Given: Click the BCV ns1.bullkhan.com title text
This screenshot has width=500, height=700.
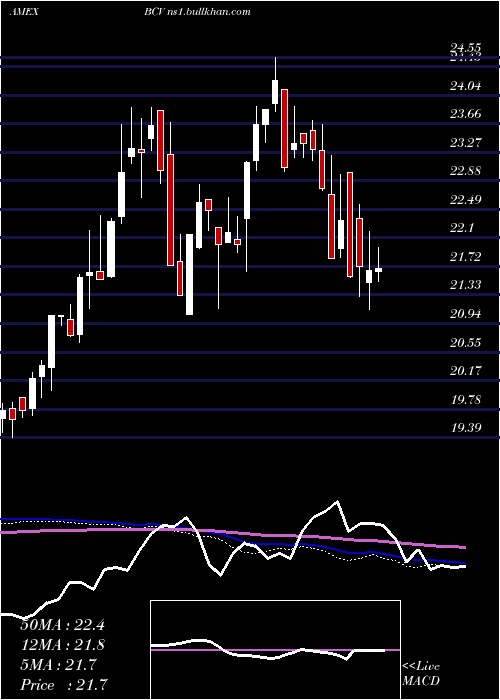Looking at the screenshot, I should click(197, 12).
